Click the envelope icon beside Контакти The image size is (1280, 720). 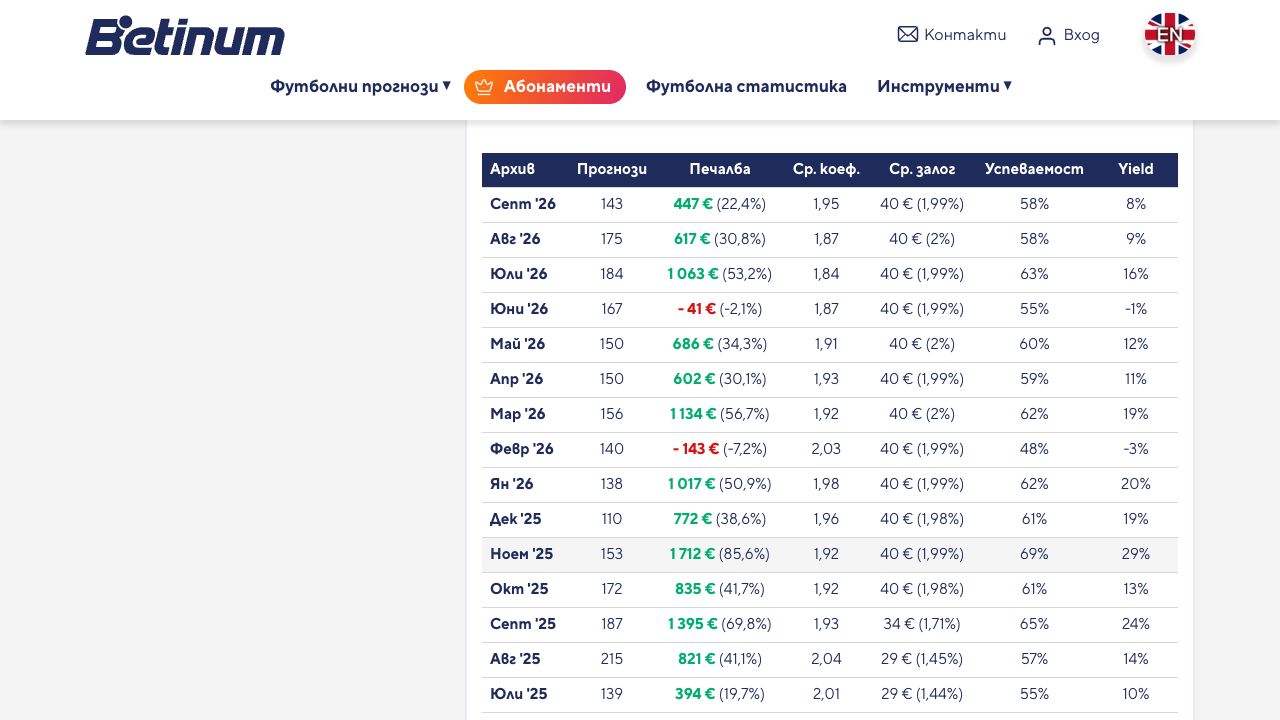point(908,35)
